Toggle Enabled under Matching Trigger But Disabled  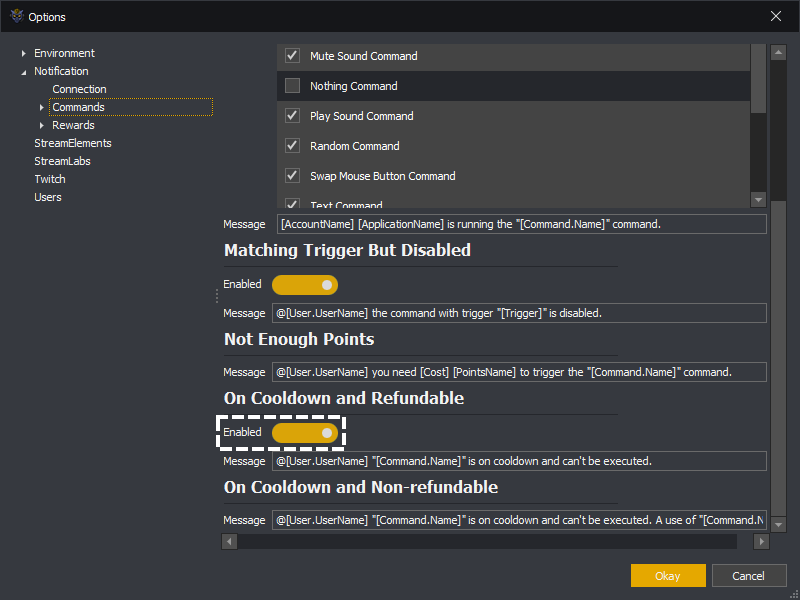coord(305,285)
